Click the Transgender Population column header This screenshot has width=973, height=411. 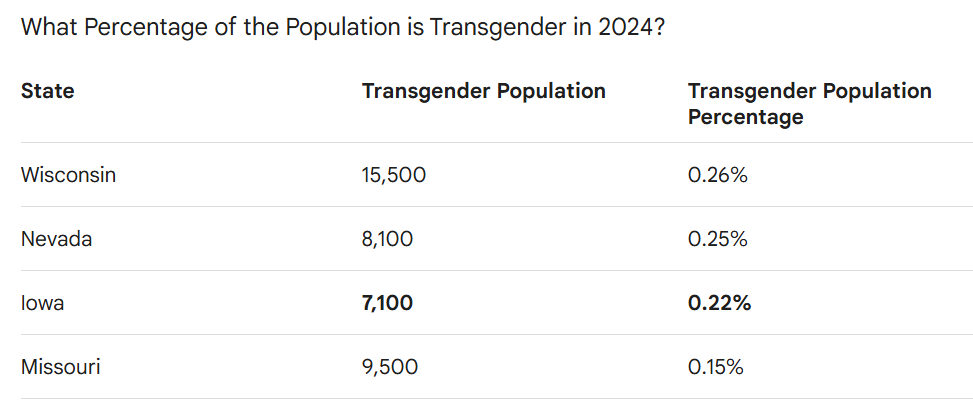pos(483,91)
